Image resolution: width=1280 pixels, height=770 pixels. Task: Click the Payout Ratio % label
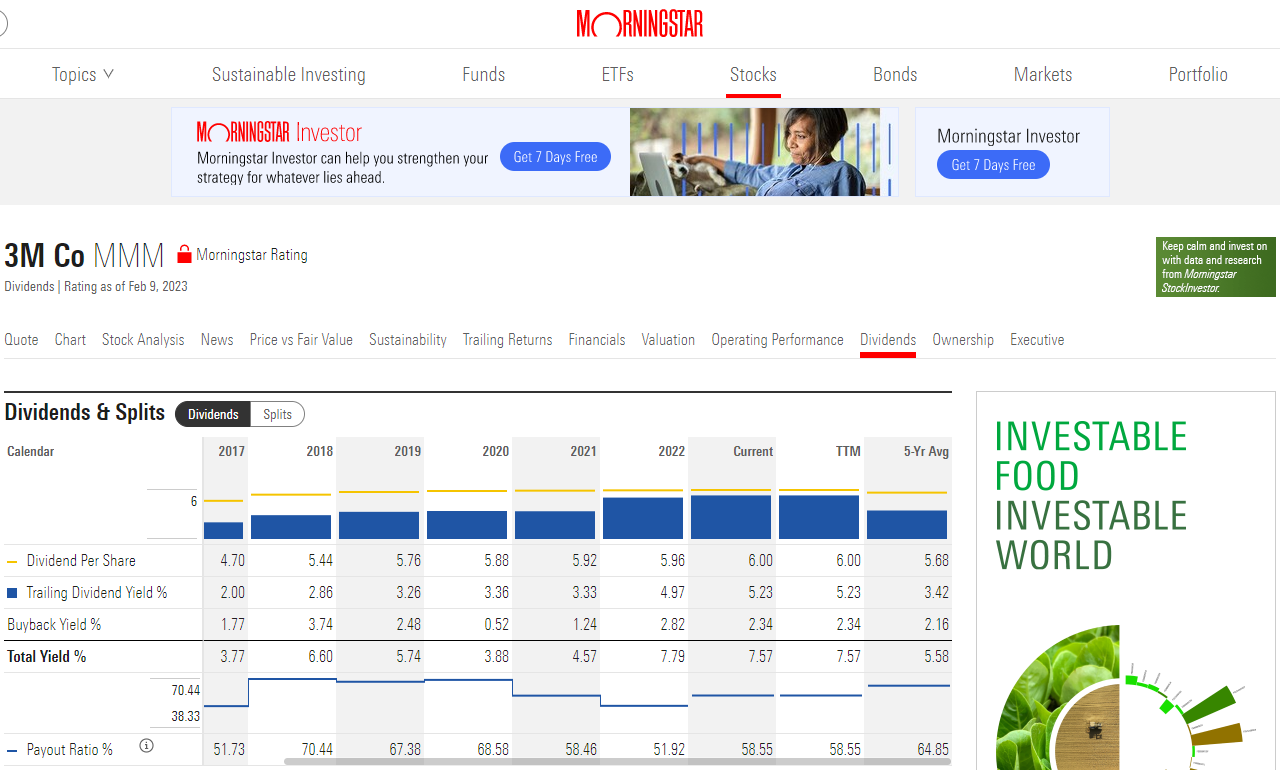(x=70, y=750)
